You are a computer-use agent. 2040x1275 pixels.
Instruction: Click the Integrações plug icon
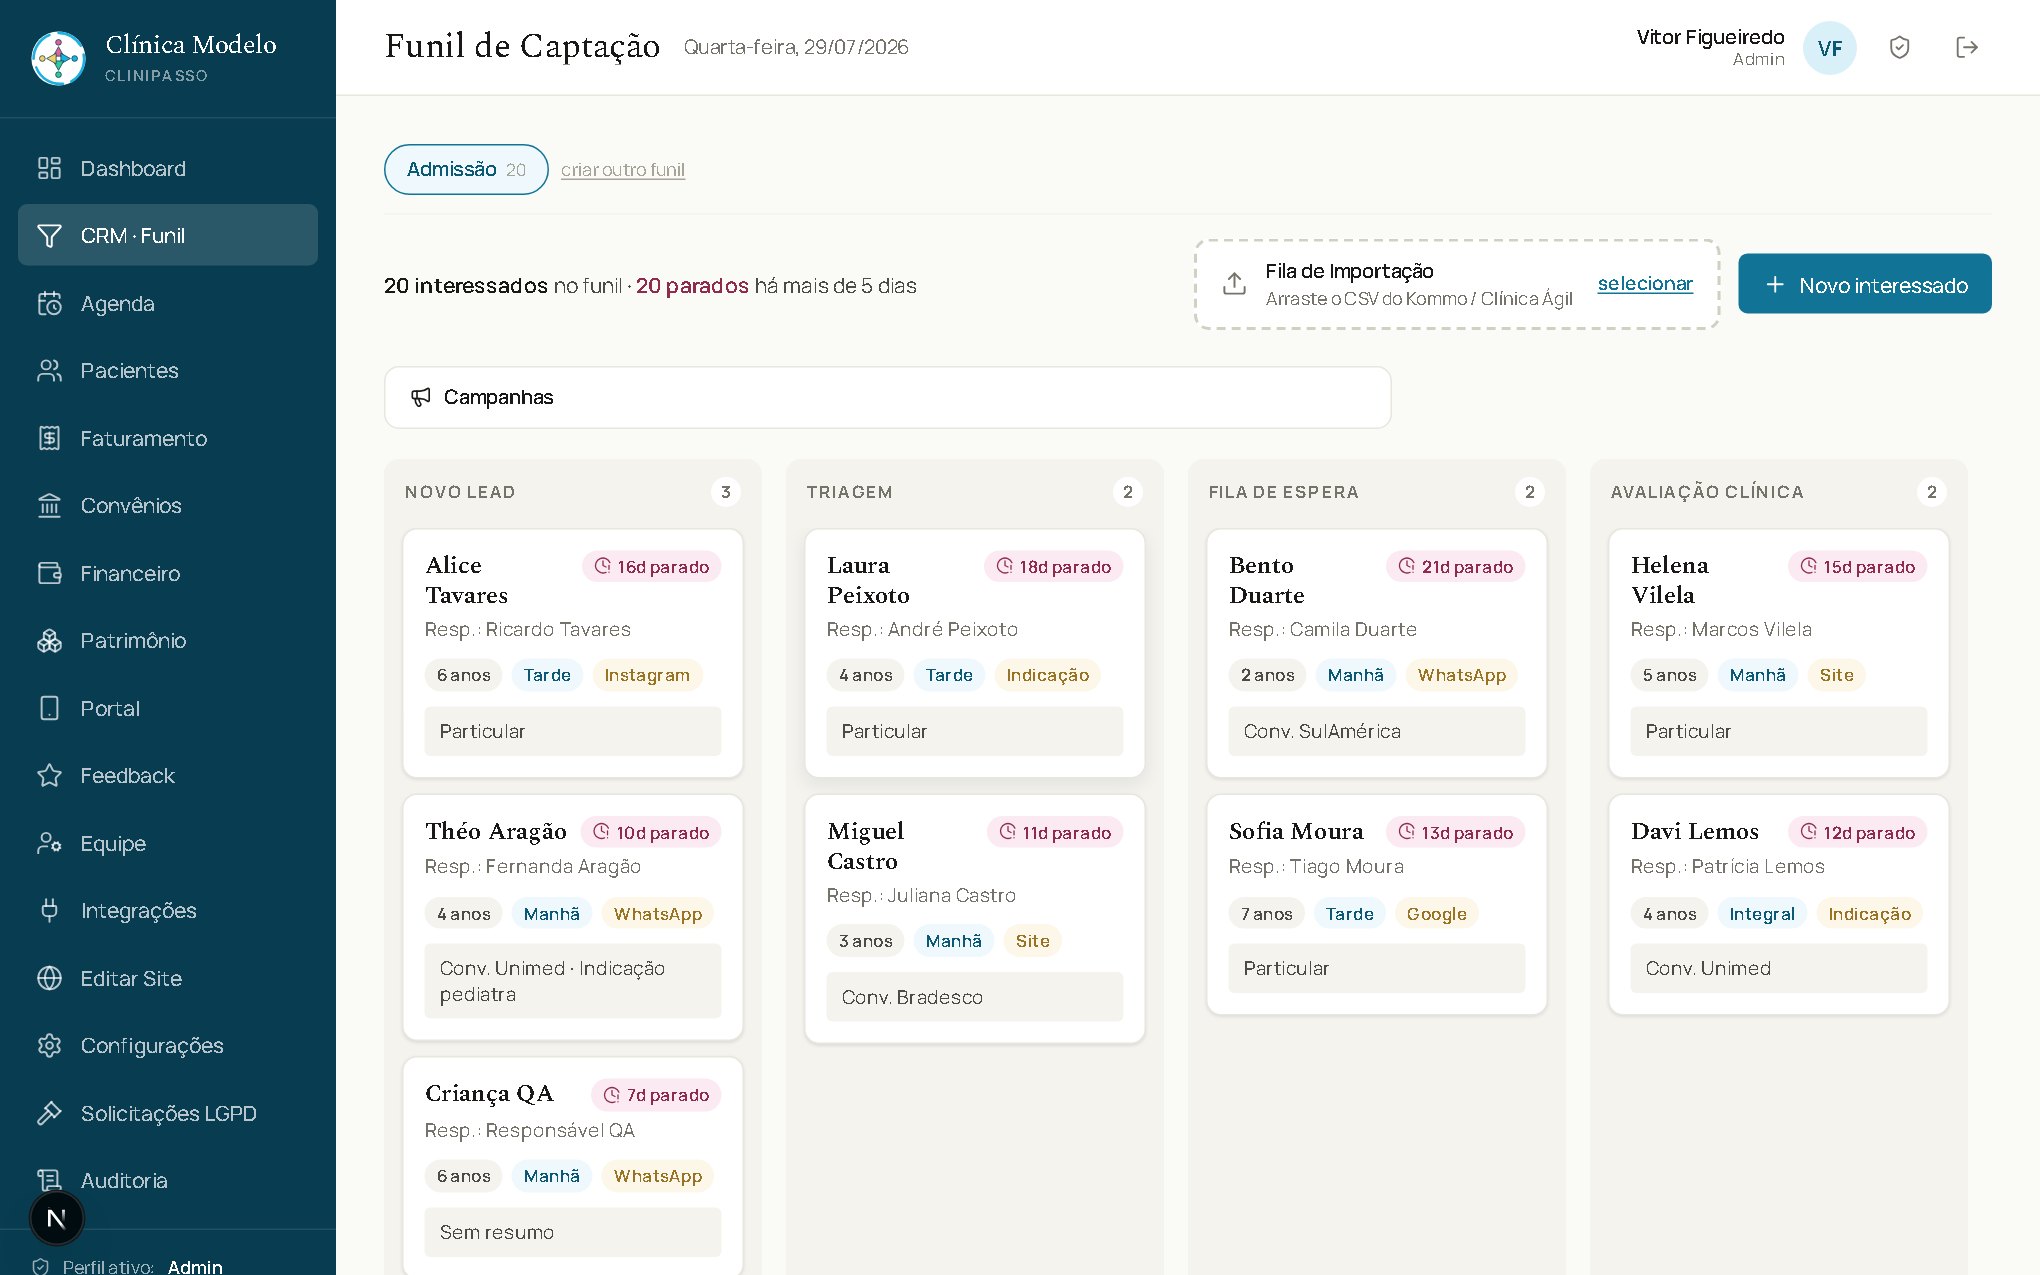pos(49,910)
